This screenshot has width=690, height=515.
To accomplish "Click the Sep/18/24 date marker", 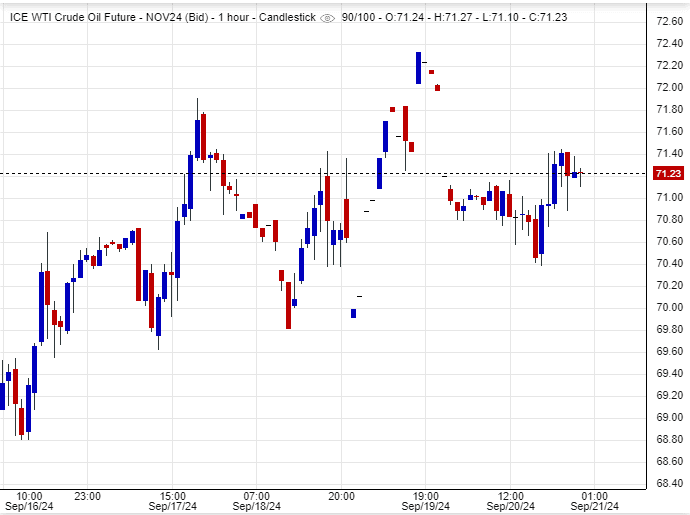I will (x=256, y=506).
